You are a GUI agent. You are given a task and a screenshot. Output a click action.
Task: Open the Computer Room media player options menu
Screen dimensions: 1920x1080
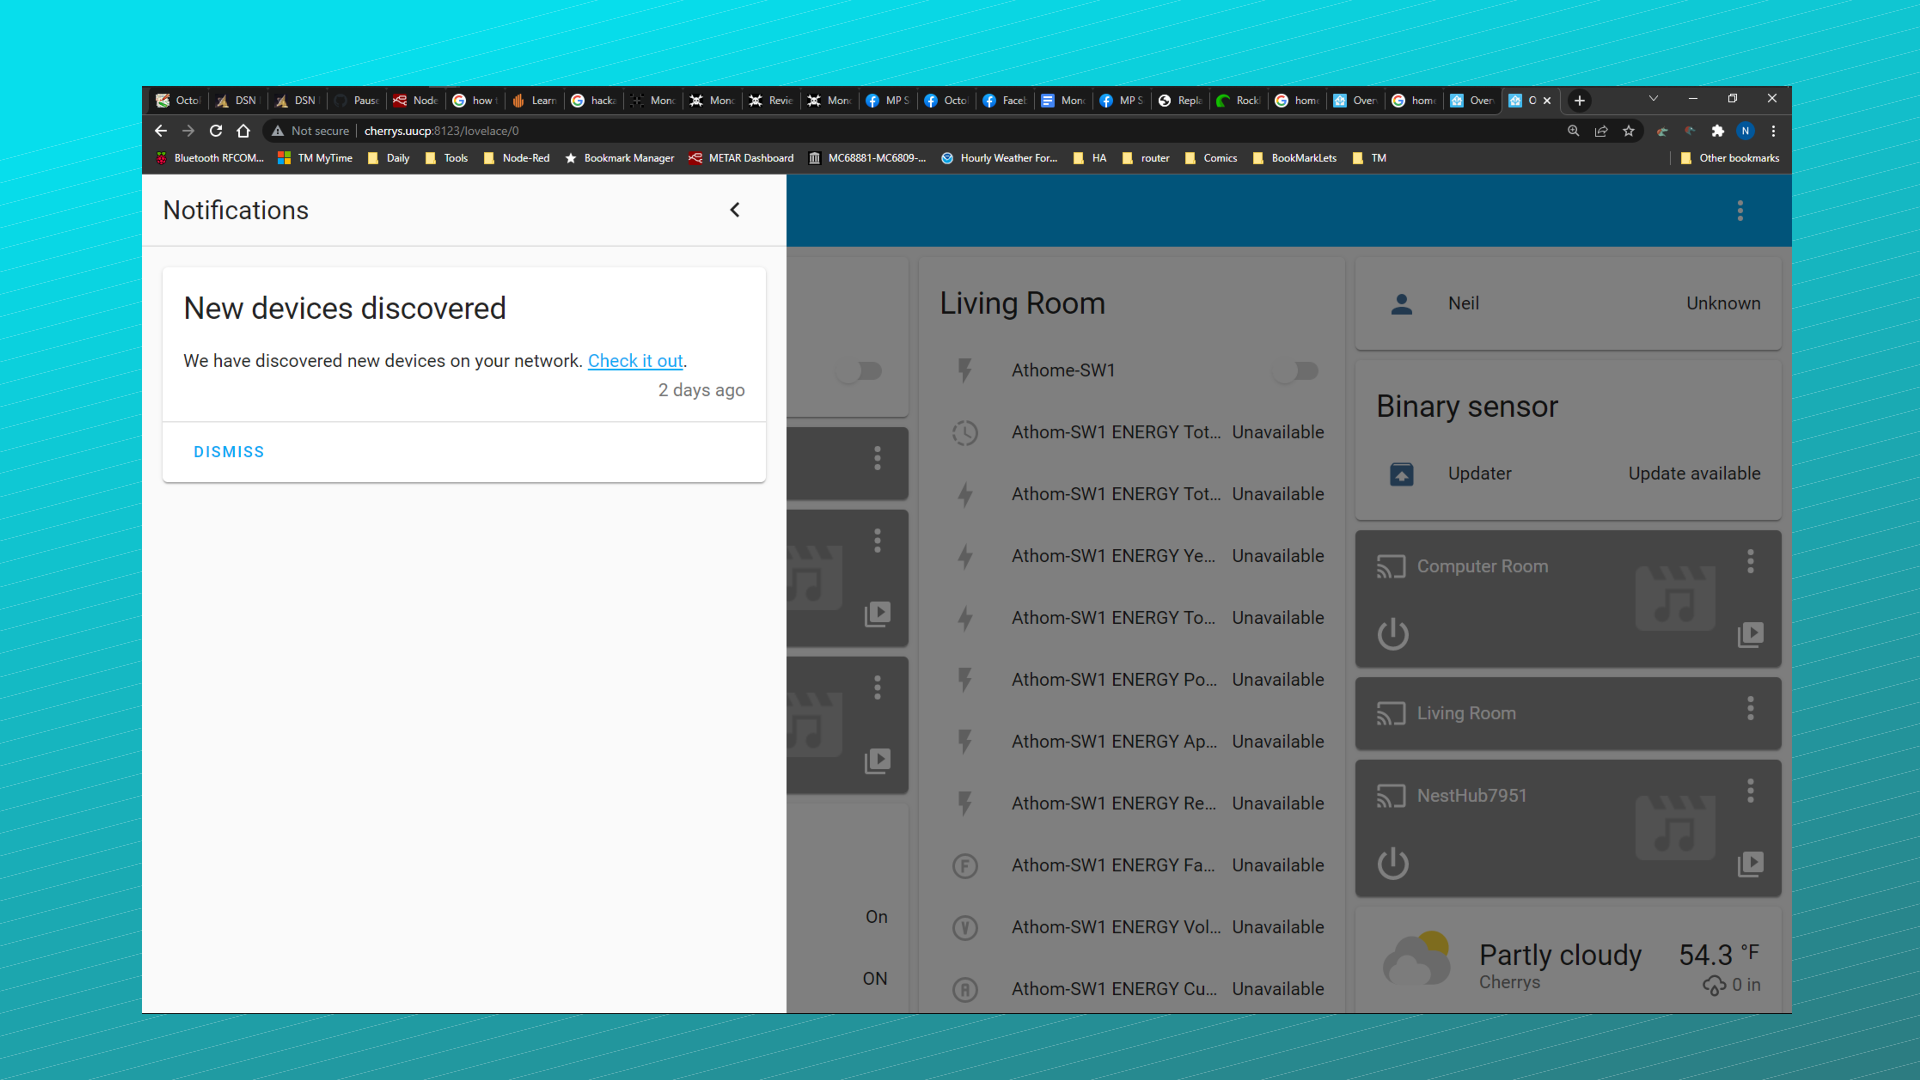coord(1750,562)
